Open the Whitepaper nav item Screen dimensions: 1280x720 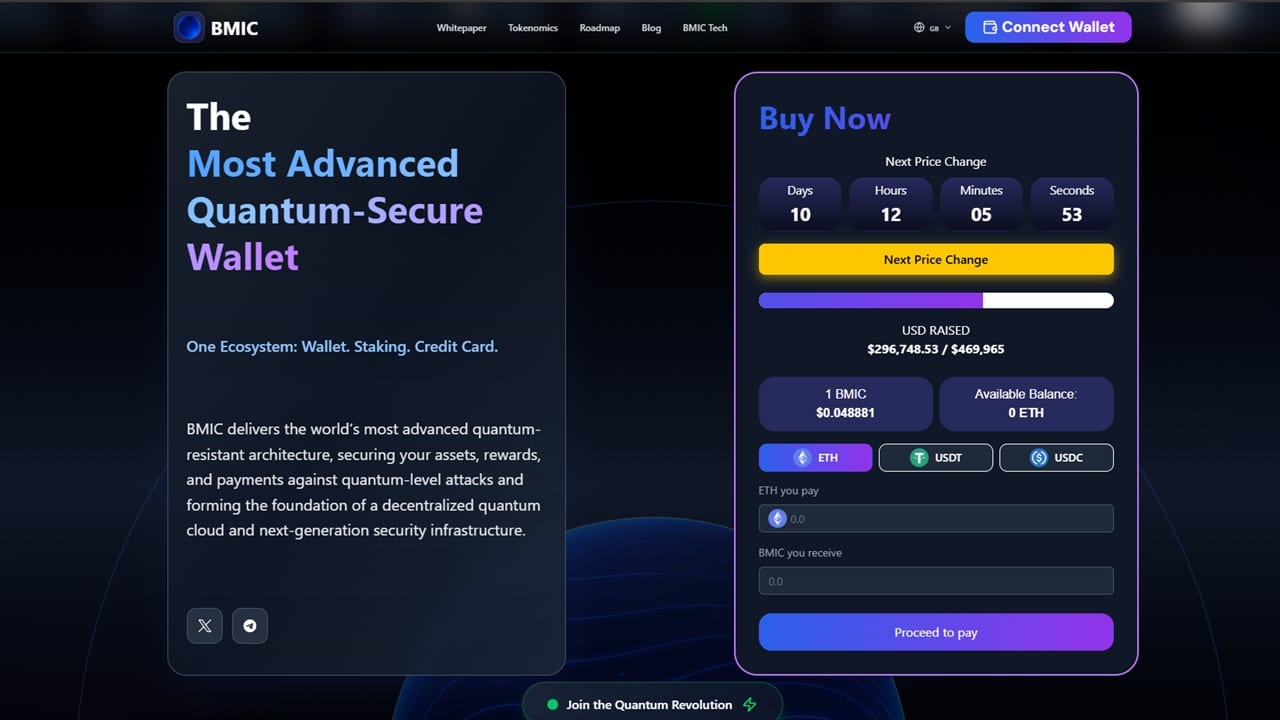[x=461, y=28]
